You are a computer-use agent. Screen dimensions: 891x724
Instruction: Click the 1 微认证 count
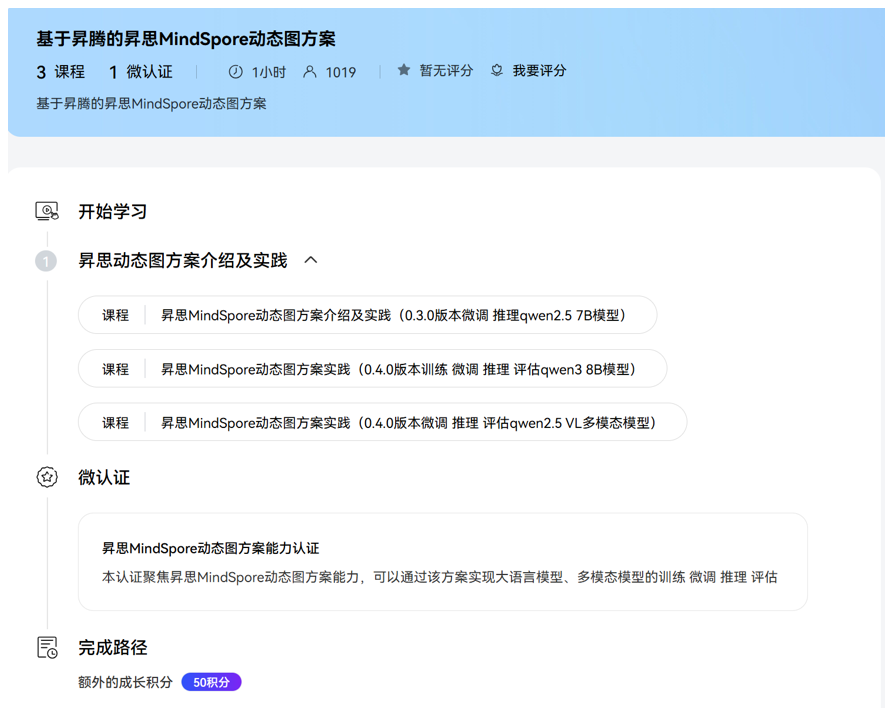point(141,72)
